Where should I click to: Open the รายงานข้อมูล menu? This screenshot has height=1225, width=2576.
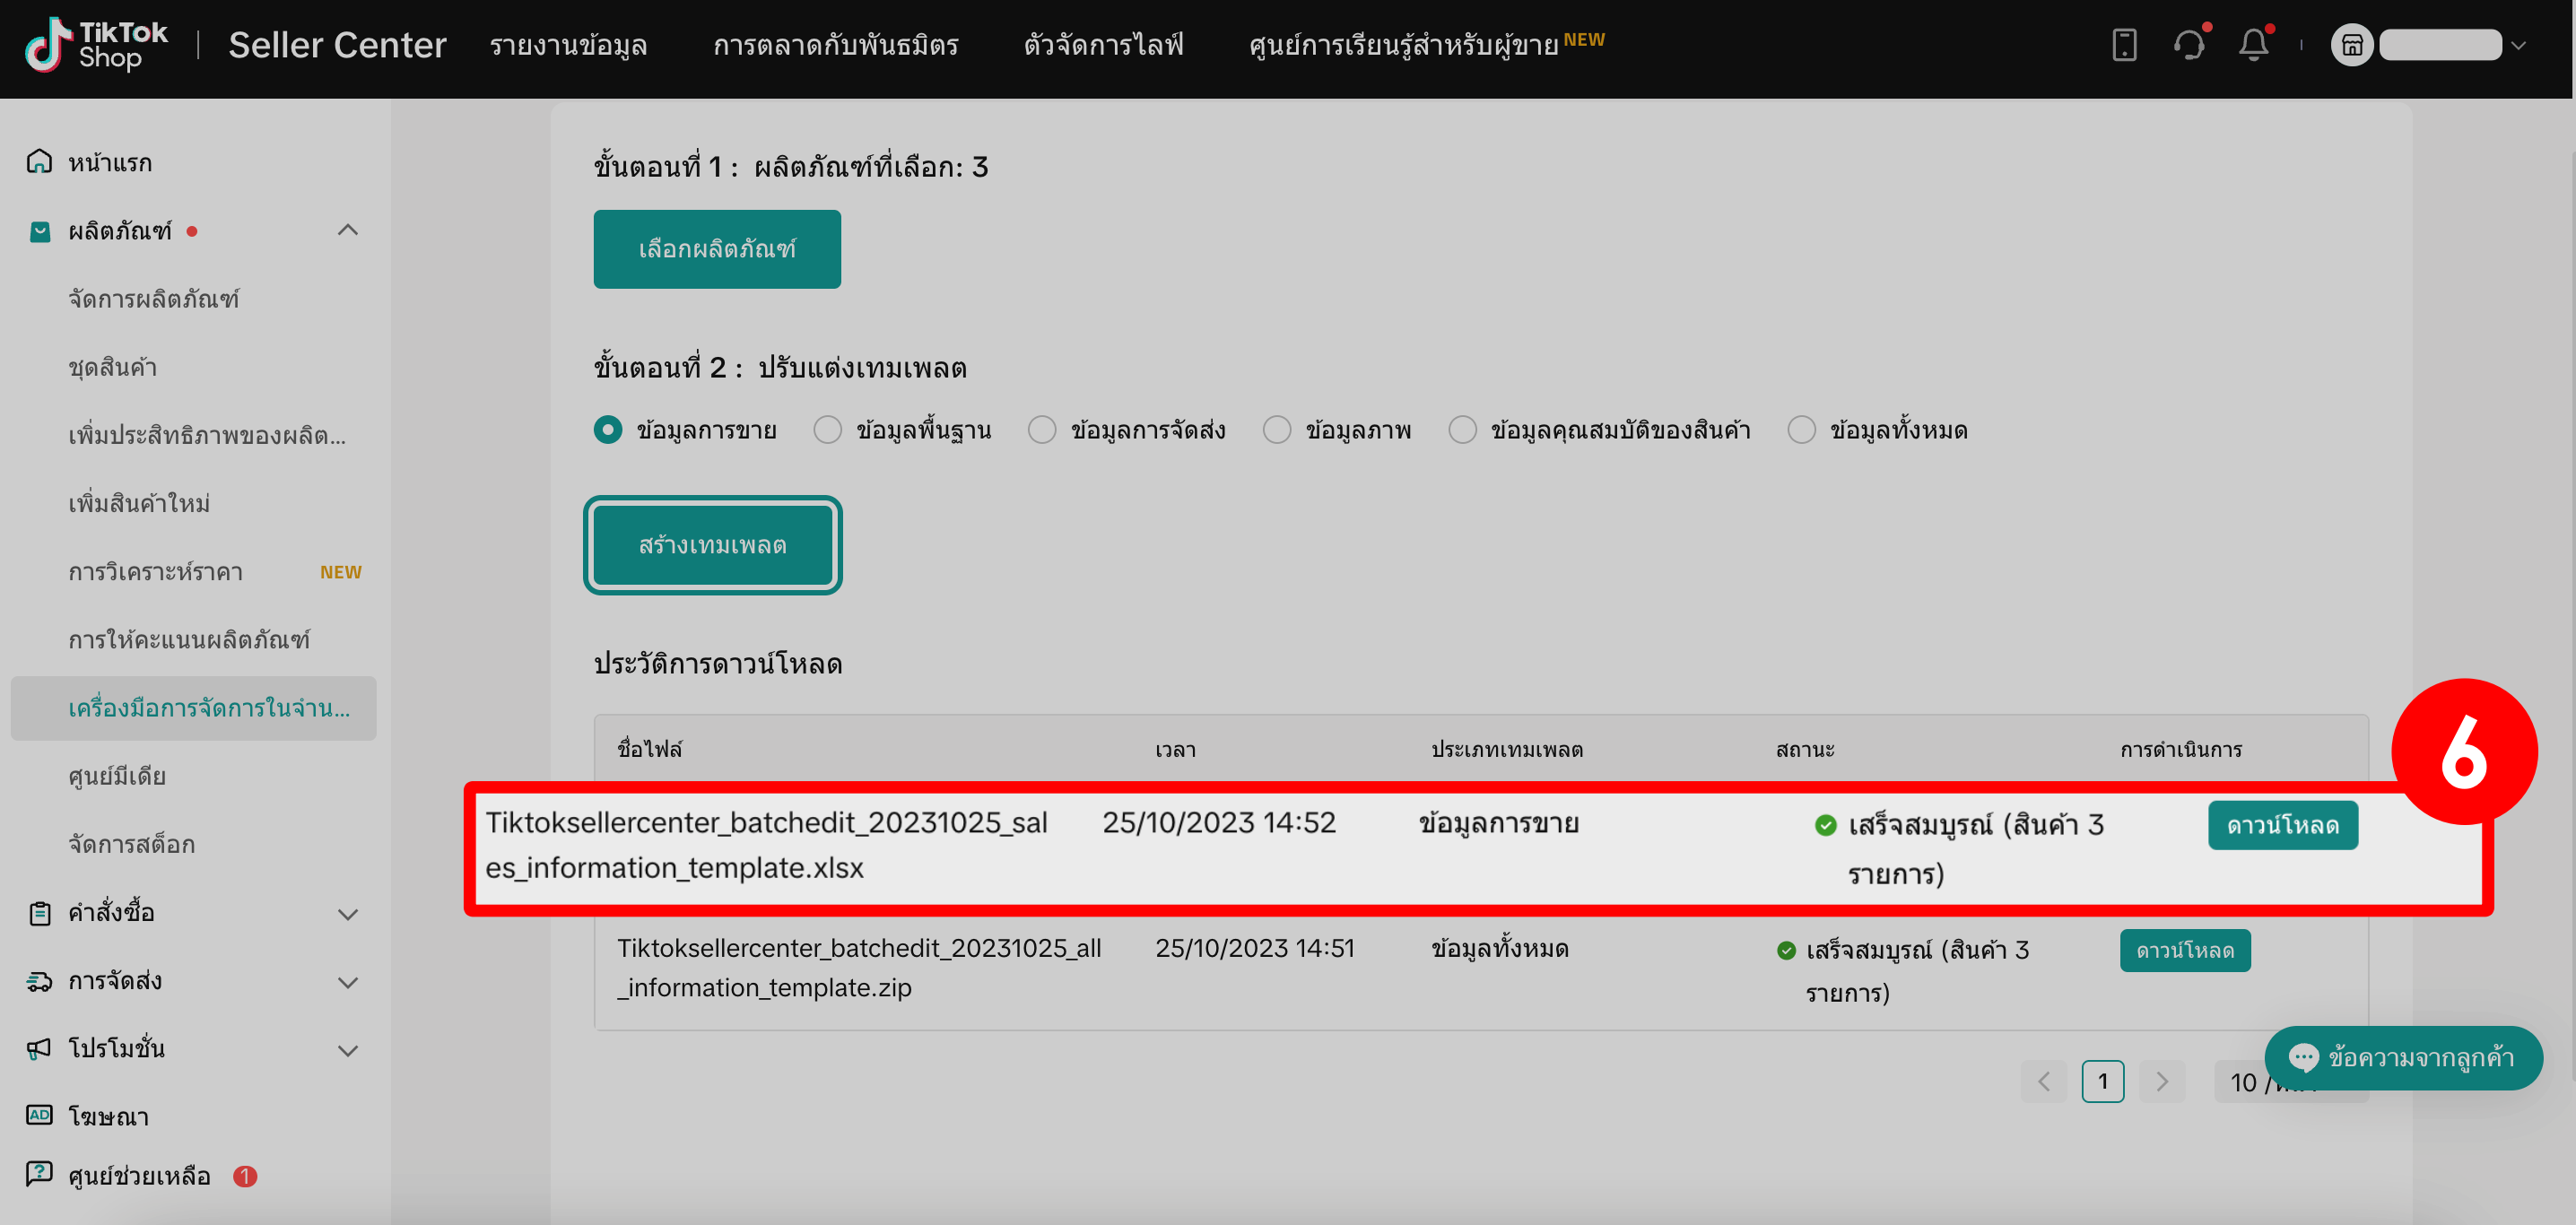[x=568, y=45]
